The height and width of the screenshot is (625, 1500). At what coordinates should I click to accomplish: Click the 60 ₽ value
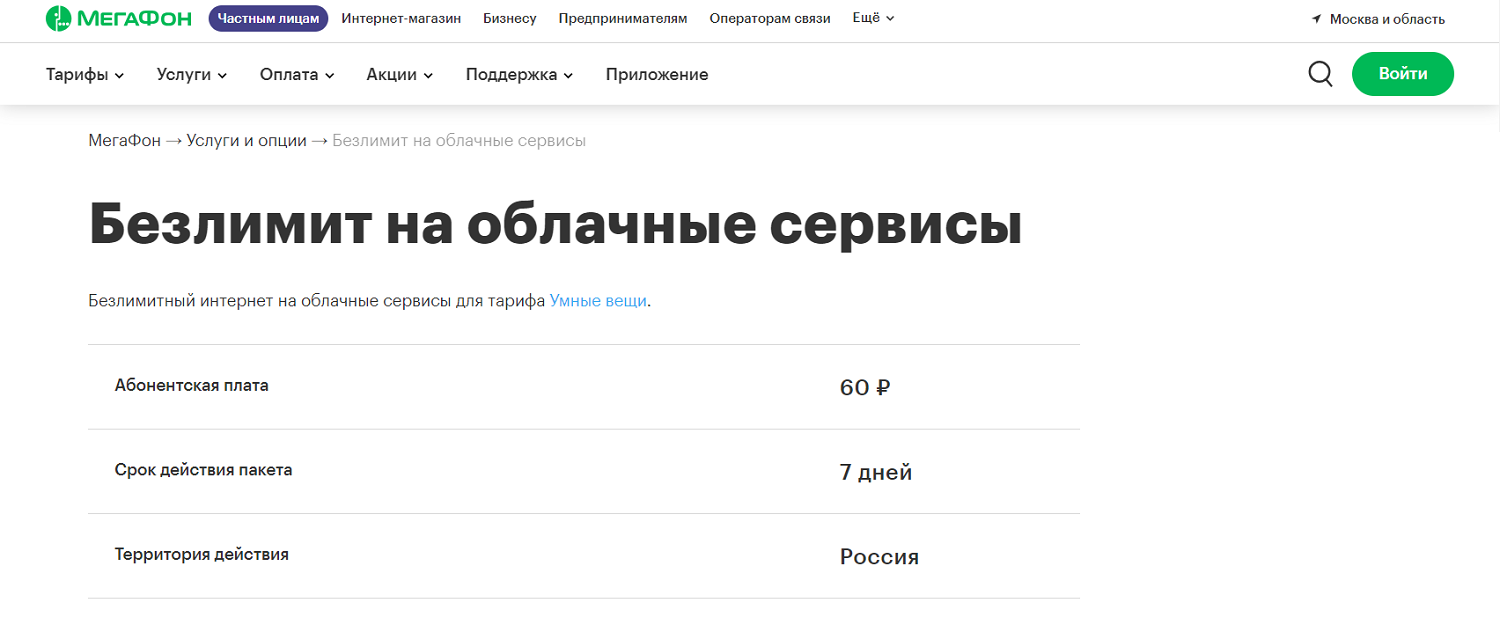point(865,388)
